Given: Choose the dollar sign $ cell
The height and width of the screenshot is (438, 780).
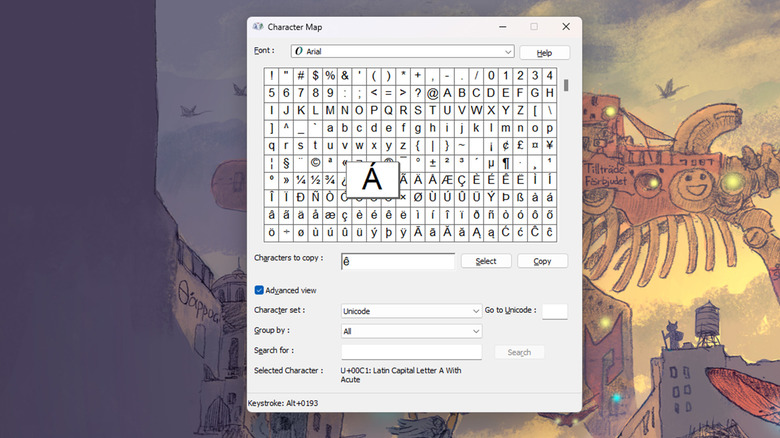Looking at the screenshot, I should tap(315, 76).
